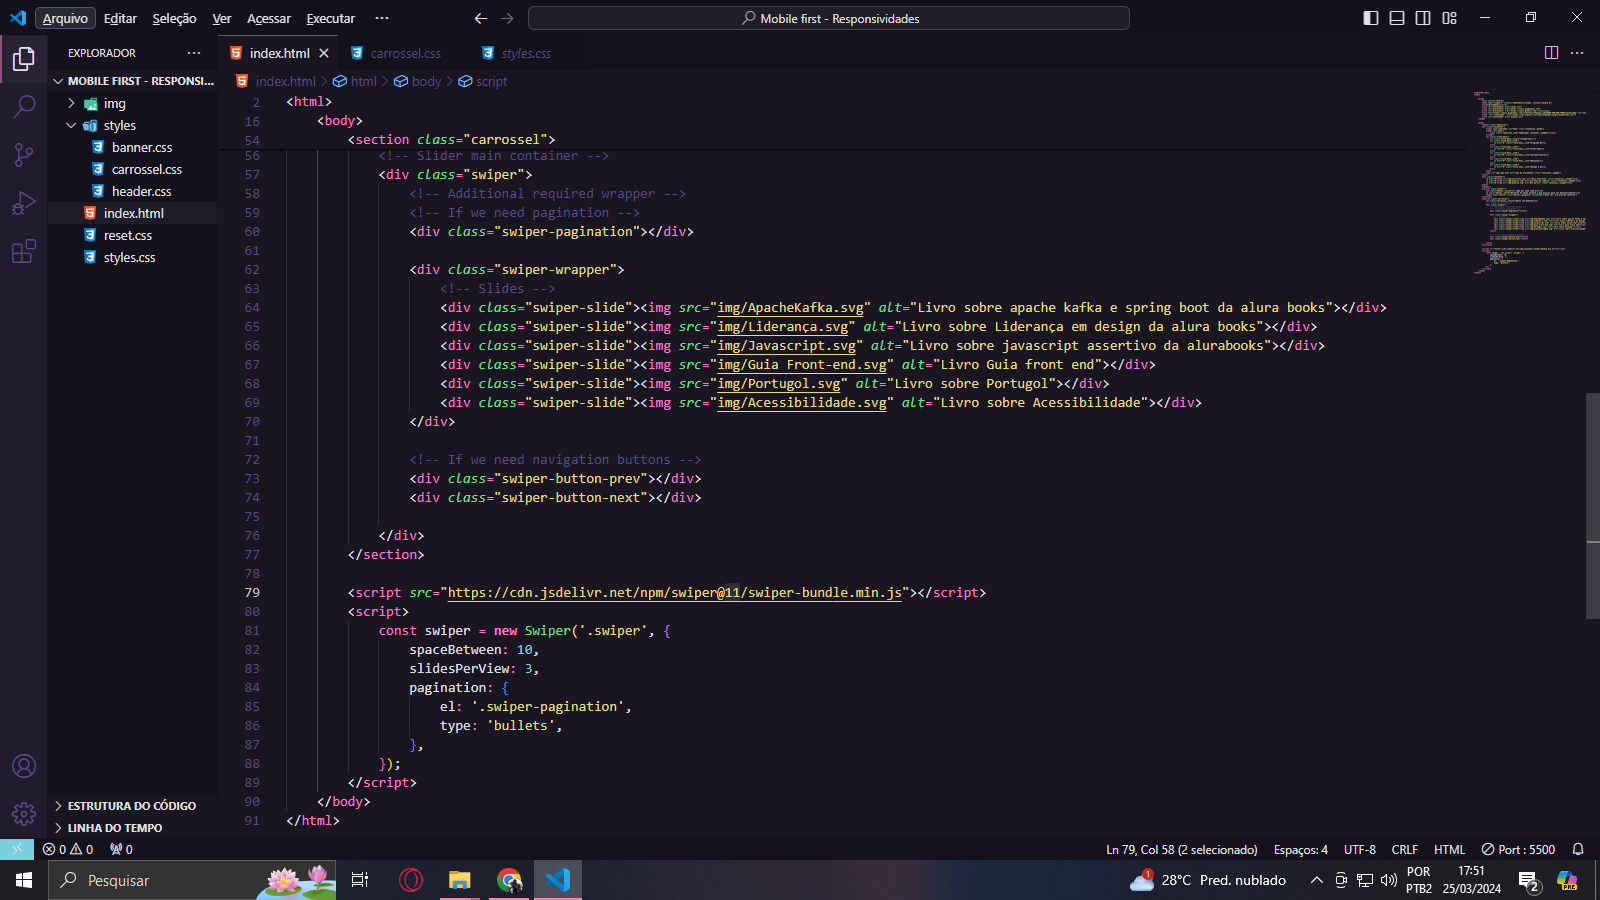
Task: Open Google Chrome from taskbar
Action: 509,880
